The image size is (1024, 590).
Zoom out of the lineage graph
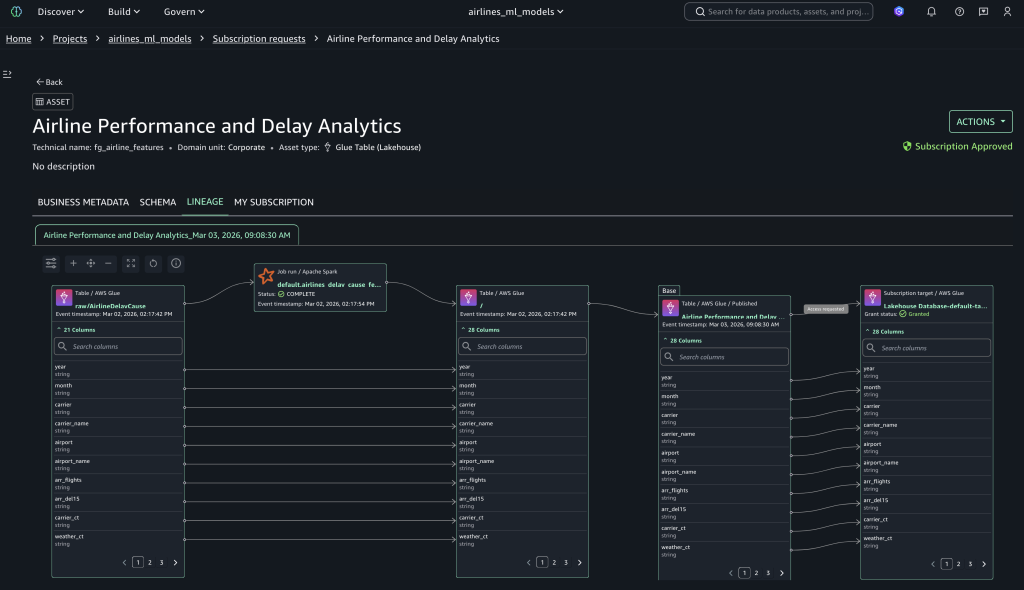108,263
